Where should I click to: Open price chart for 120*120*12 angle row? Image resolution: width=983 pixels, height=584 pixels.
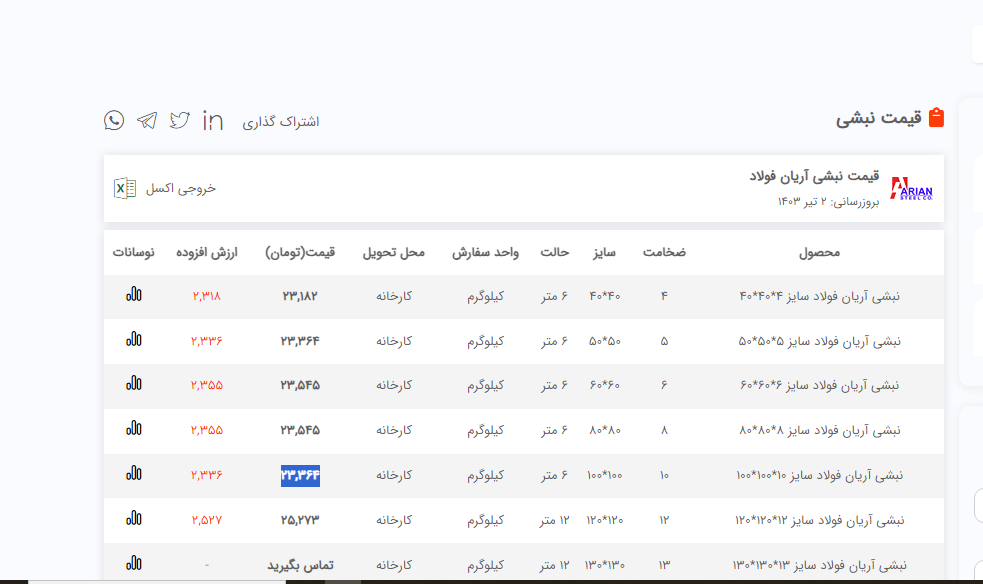133,519
